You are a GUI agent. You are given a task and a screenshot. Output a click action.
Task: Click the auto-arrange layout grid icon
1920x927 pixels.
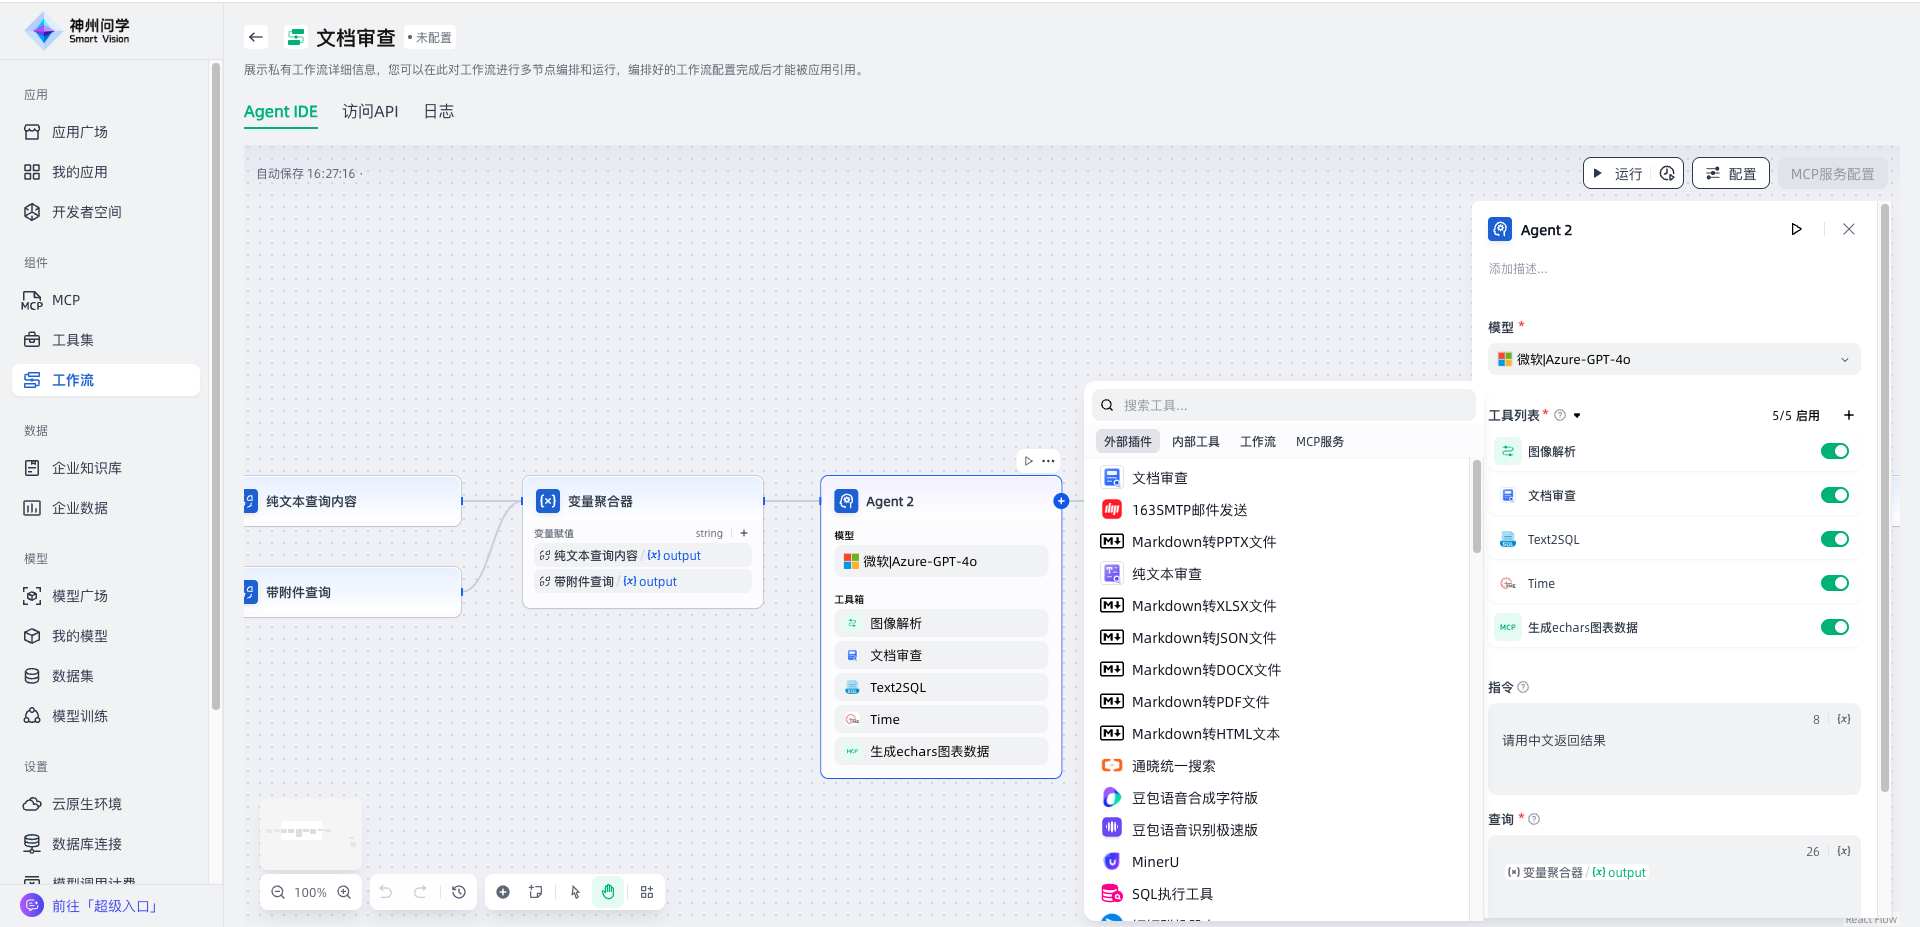[x=647, y=892]
